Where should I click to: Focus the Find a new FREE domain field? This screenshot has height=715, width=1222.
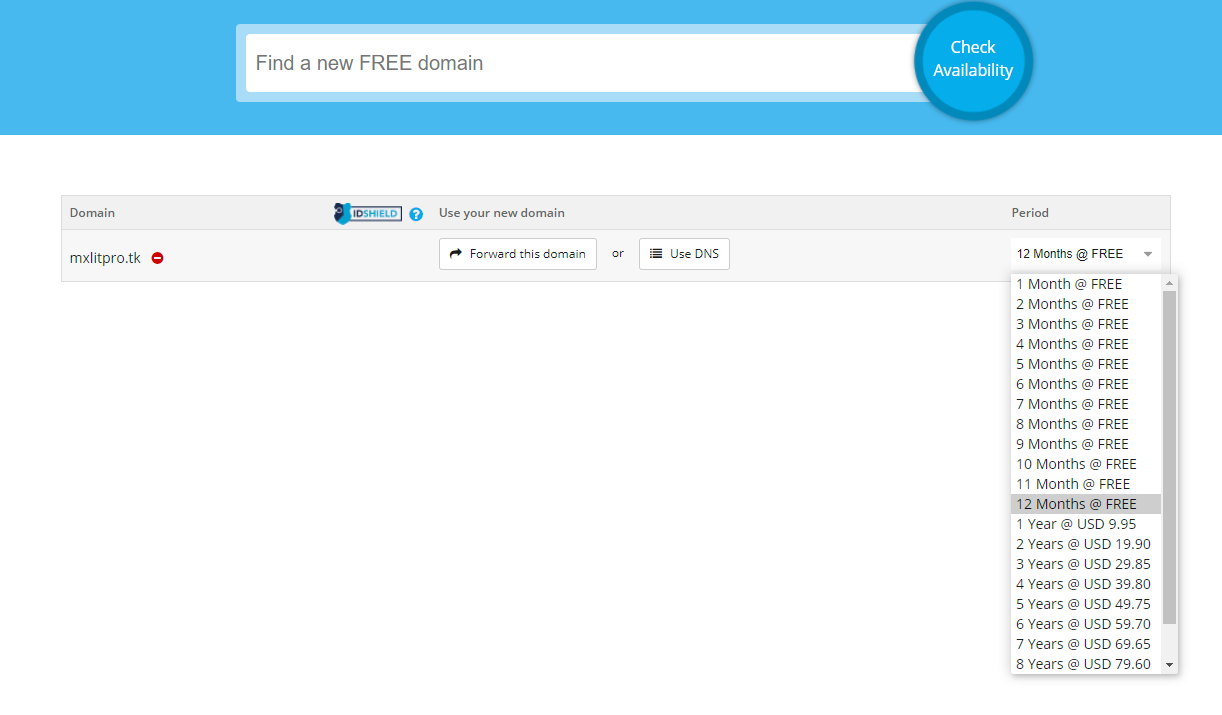[580, 63]
